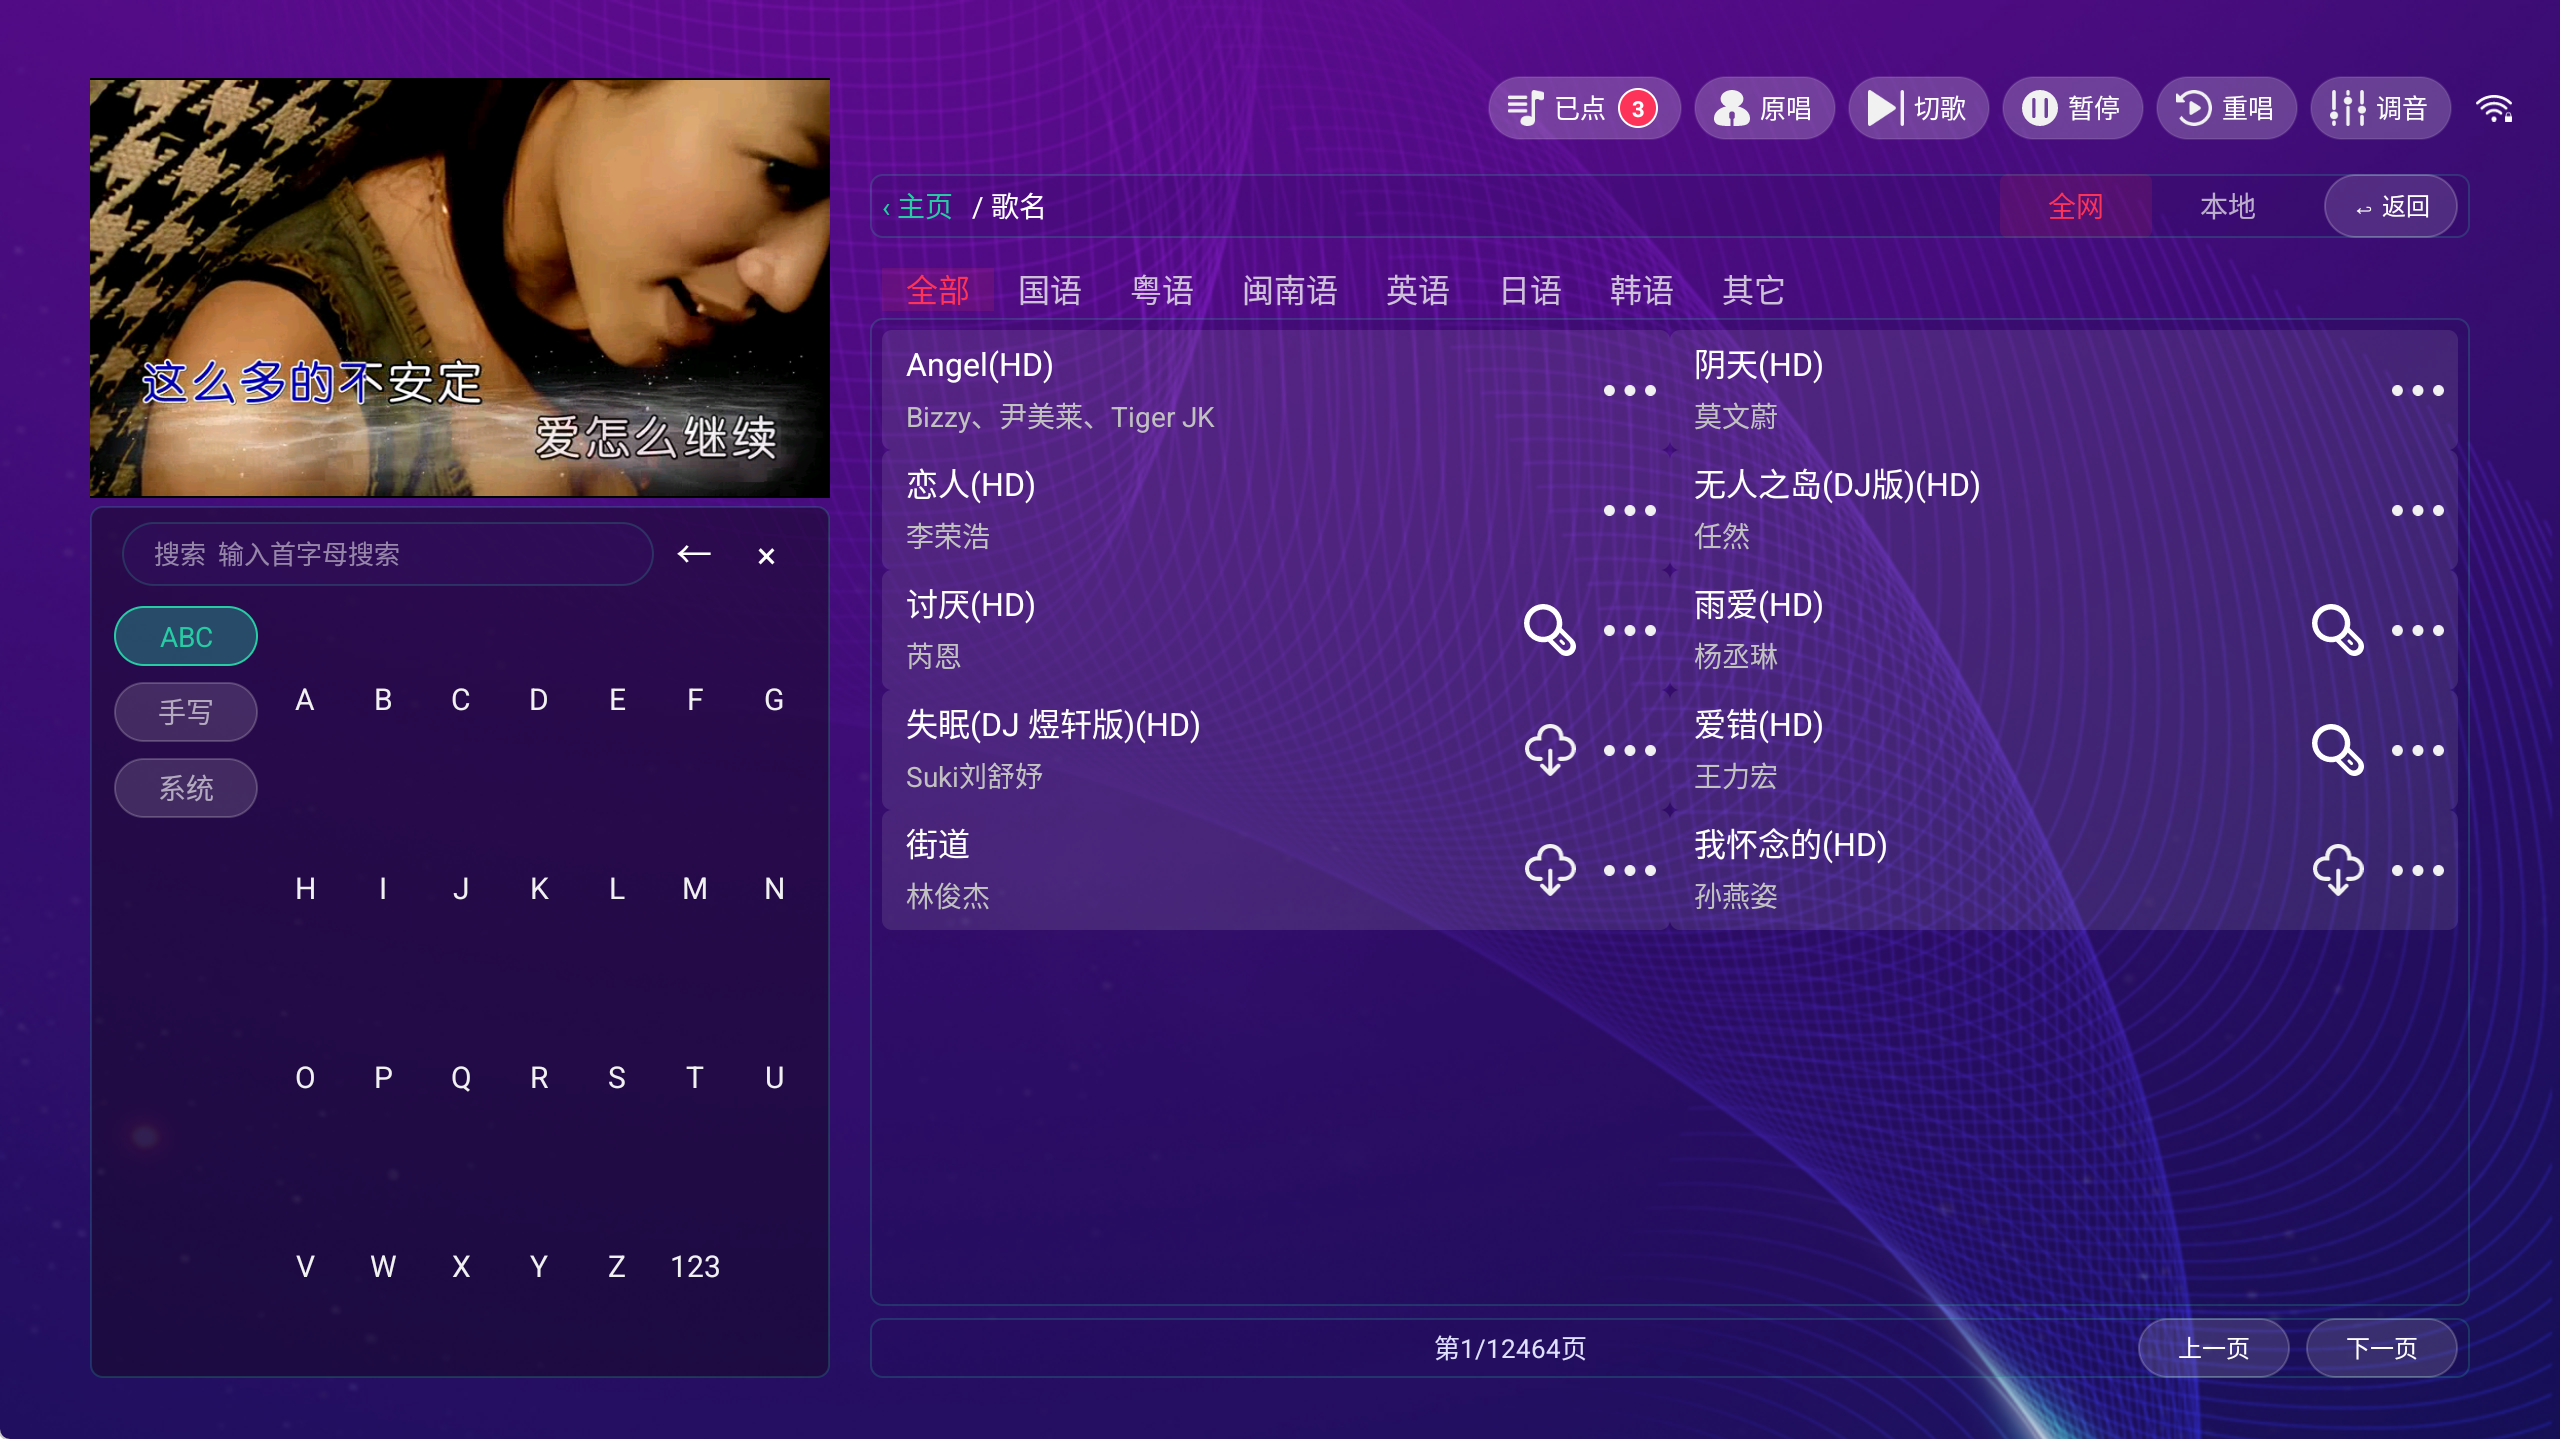Download 街道 via the cloud icon
The image size is (2560, 1439).
pyautogui.click(x=1550, y=870)
